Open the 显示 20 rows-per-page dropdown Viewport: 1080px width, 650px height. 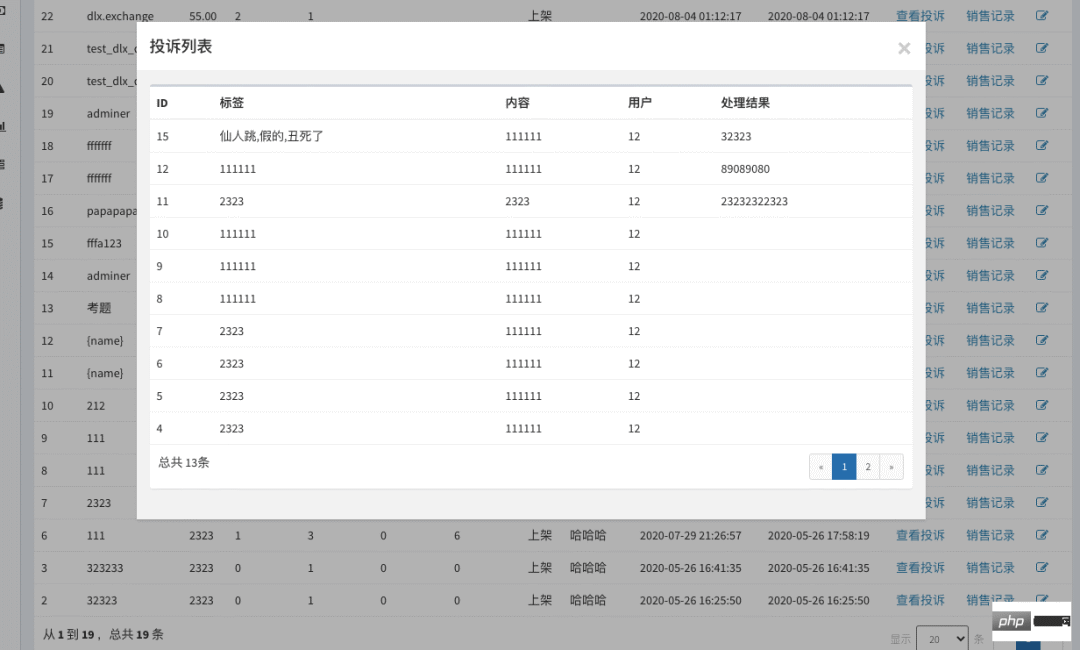coord(942,638)
